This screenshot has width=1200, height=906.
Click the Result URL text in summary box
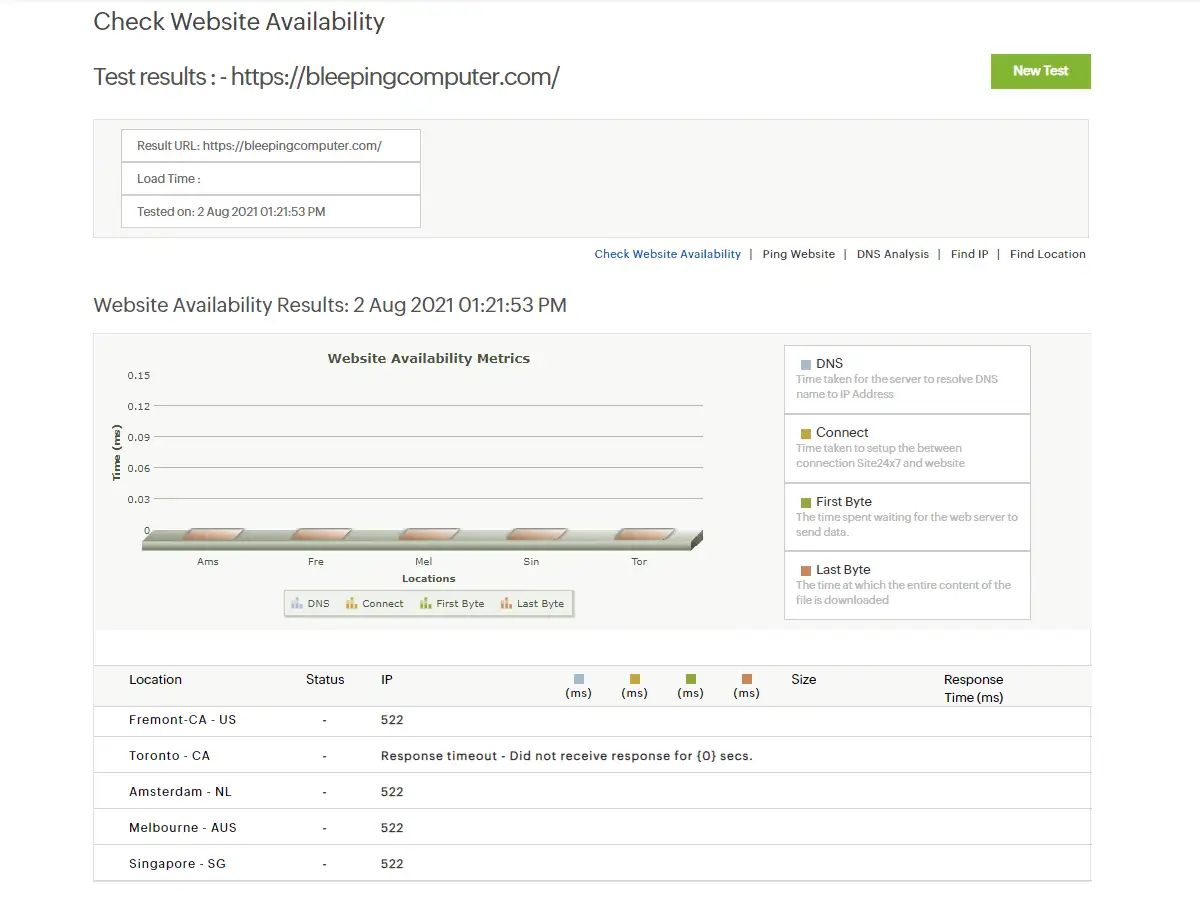click(x=260, y=146)
